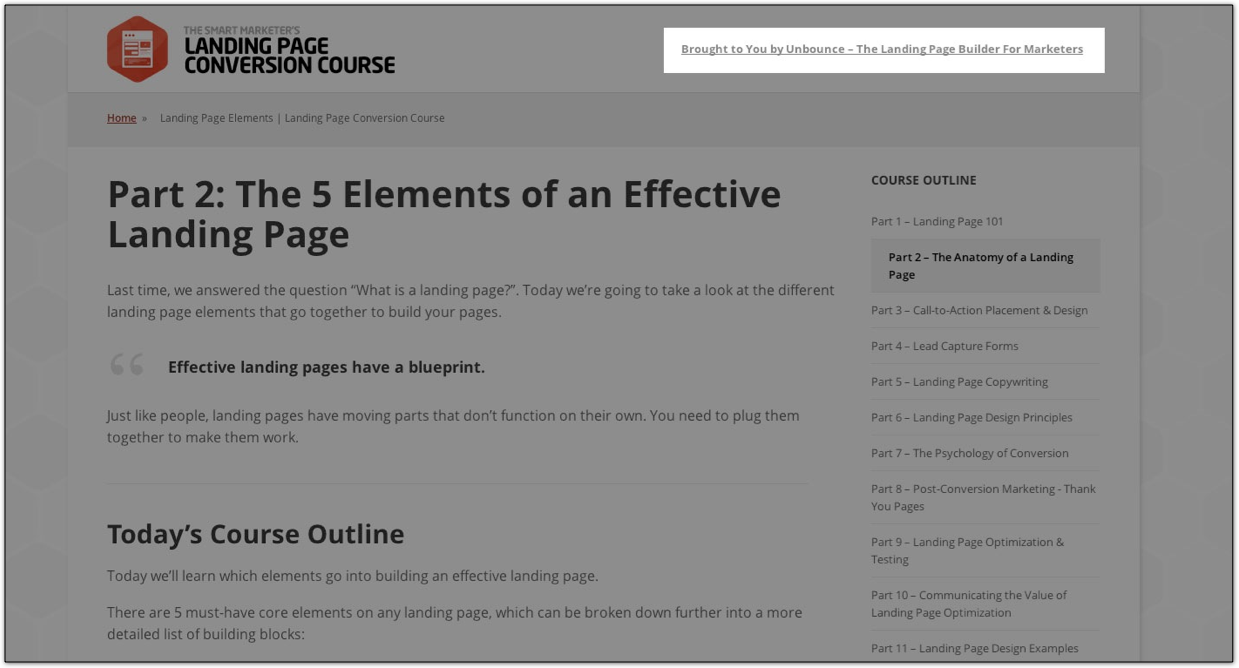Click the Today's Course Outline heading

pyautogui.click(x=255, y=534)
